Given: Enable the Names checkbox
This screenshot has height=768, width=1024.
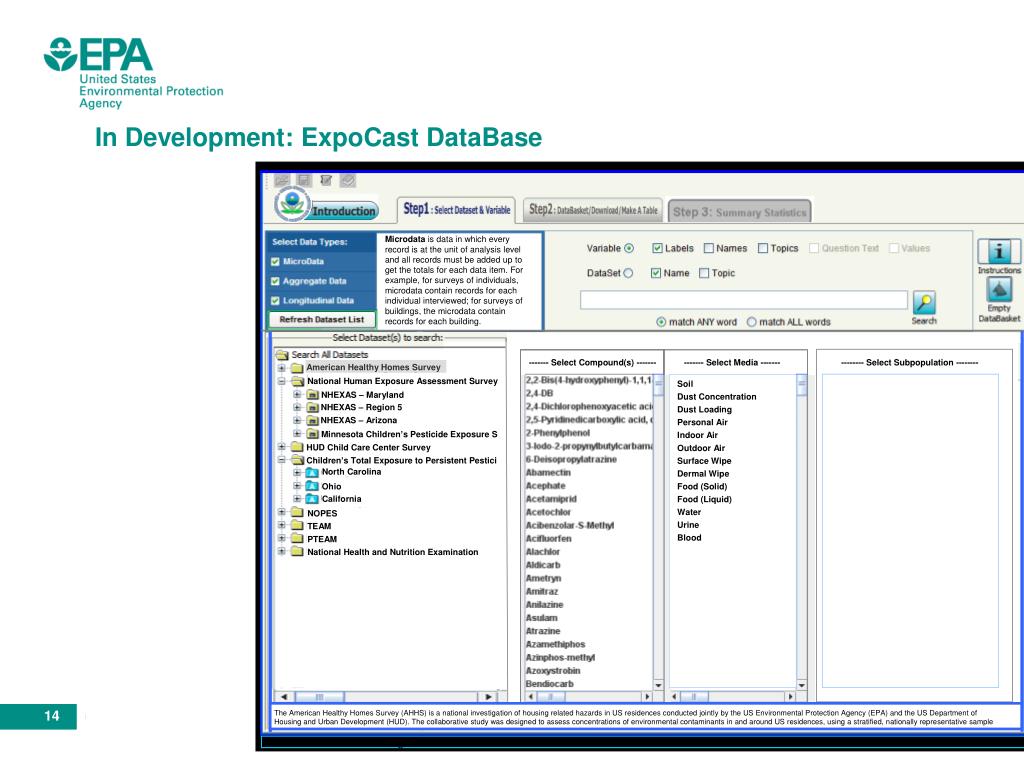Looking at the screenshot, I should (x=709, y=248).
